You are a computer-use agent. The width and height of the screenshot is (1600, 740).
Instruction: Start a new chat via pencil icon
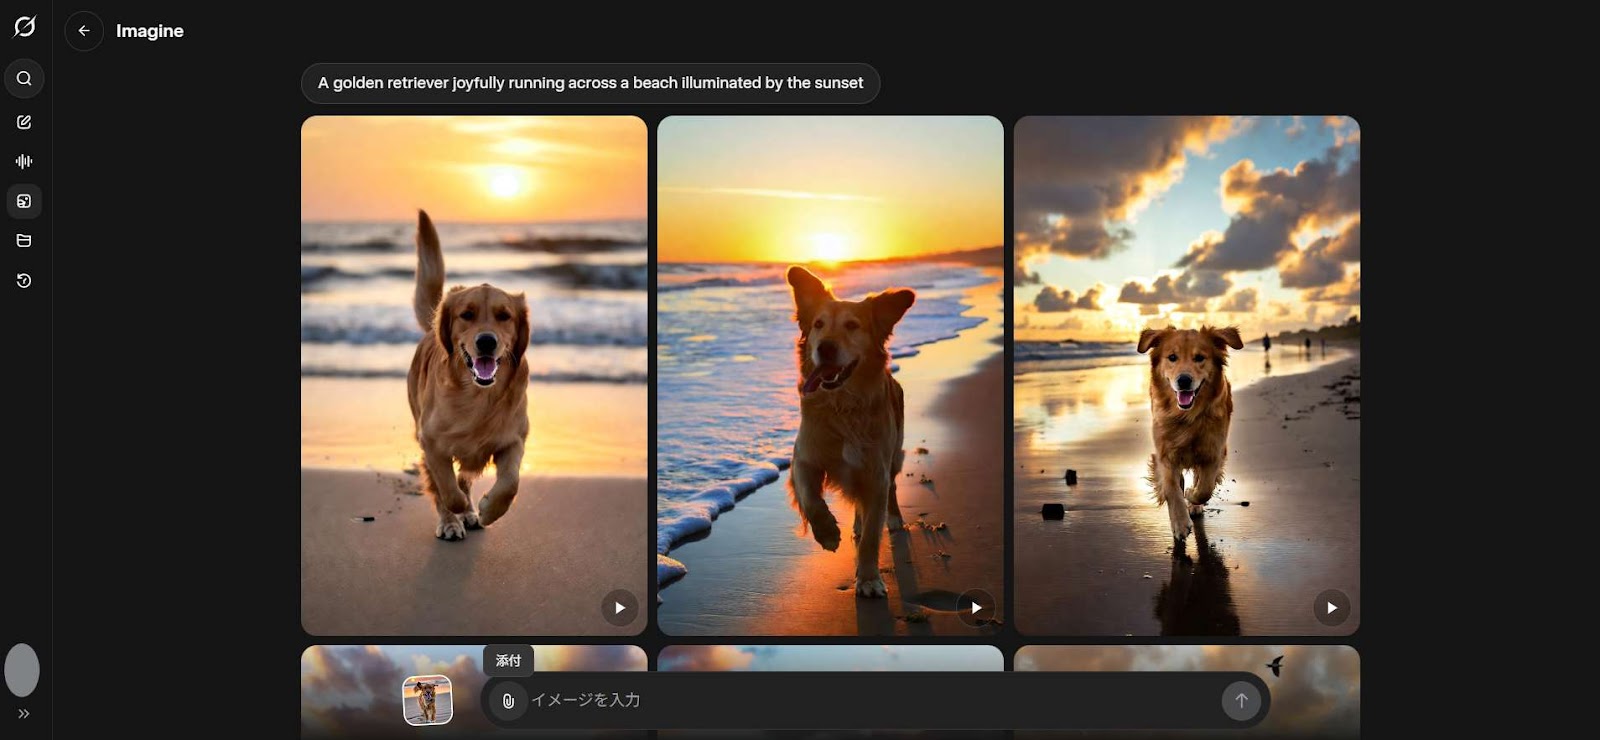[x=24, y=122]
